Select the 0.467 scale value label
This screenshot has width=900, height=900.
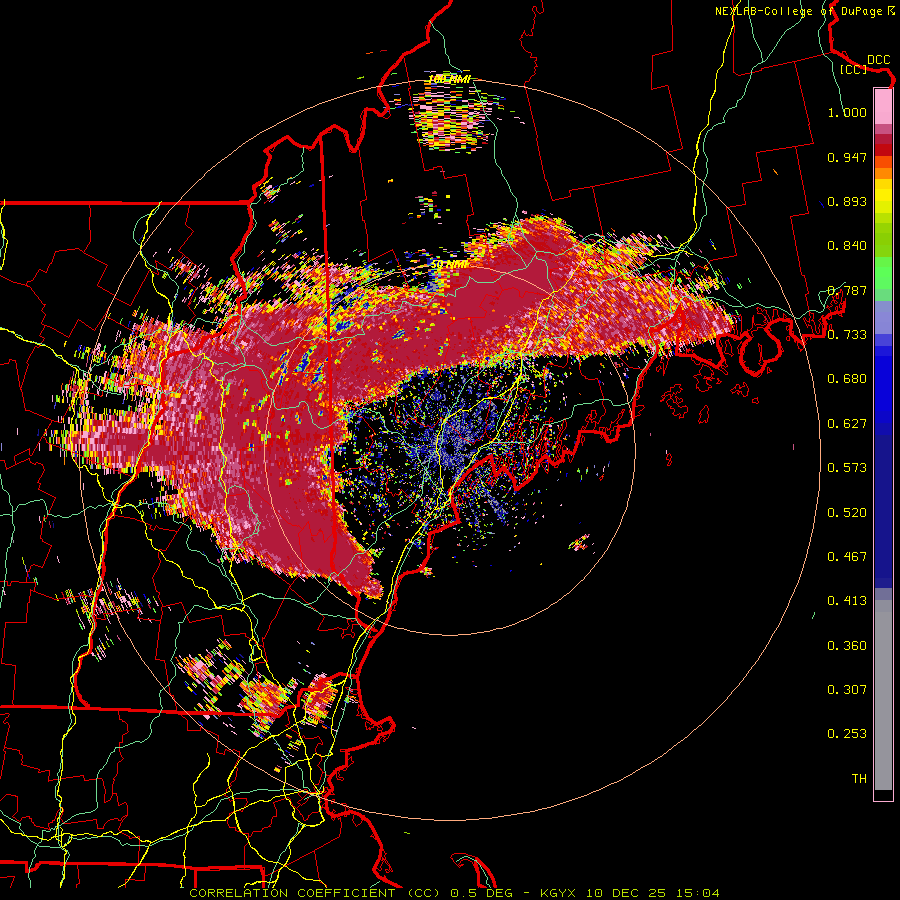(847, 557)
